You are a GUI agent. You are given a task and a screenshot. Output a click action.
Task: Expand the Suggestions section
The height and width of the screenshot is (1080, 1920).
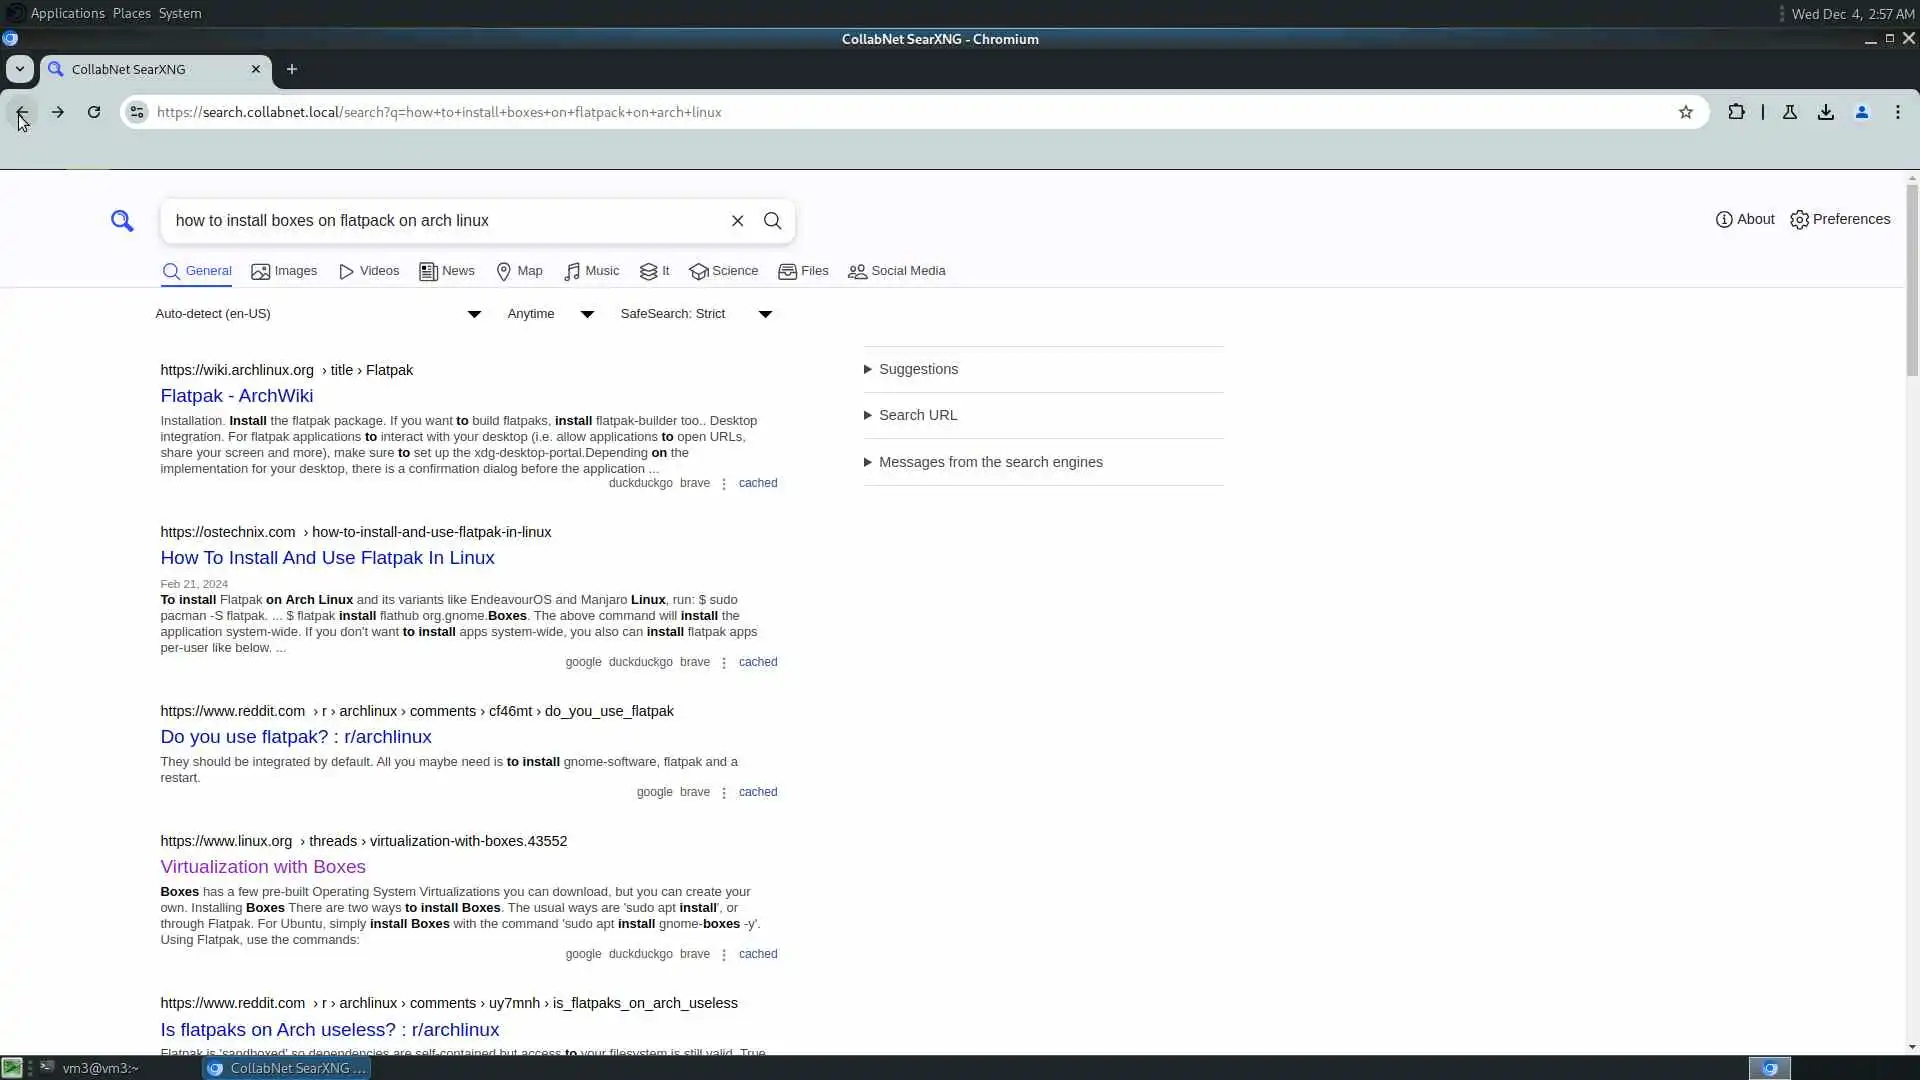[917, 369]
